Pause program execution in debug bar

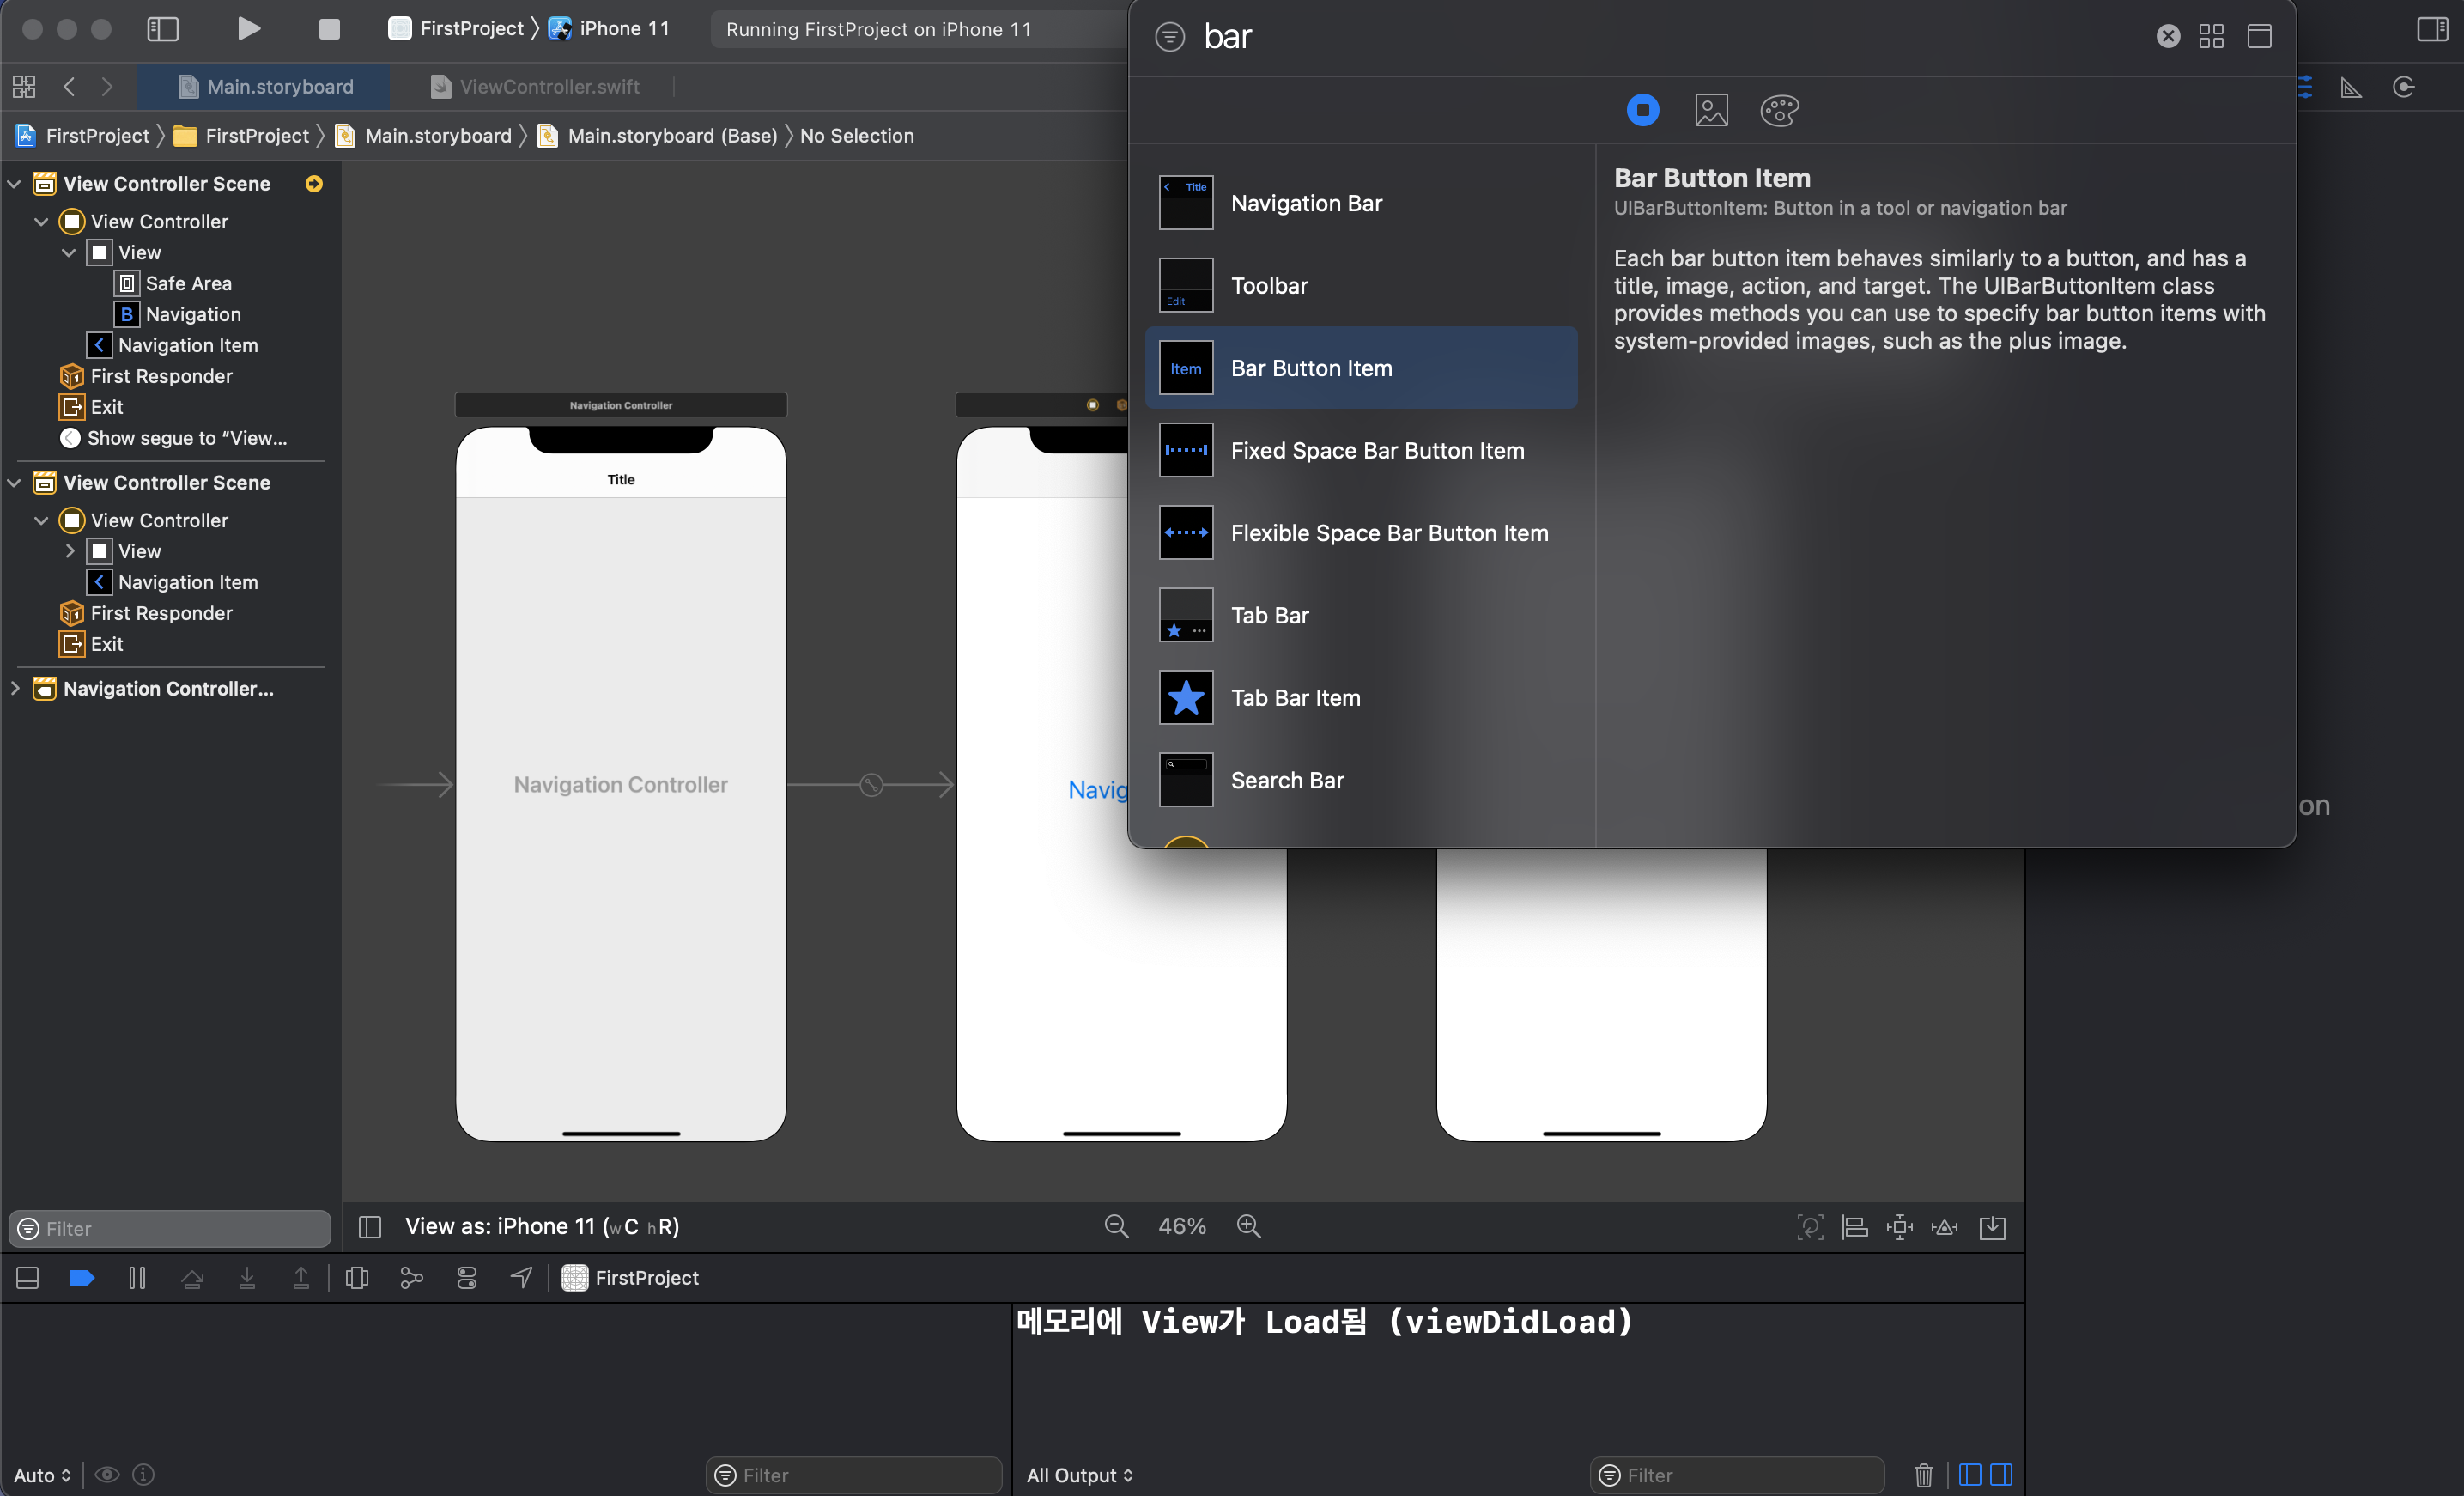click(137, 1278)
